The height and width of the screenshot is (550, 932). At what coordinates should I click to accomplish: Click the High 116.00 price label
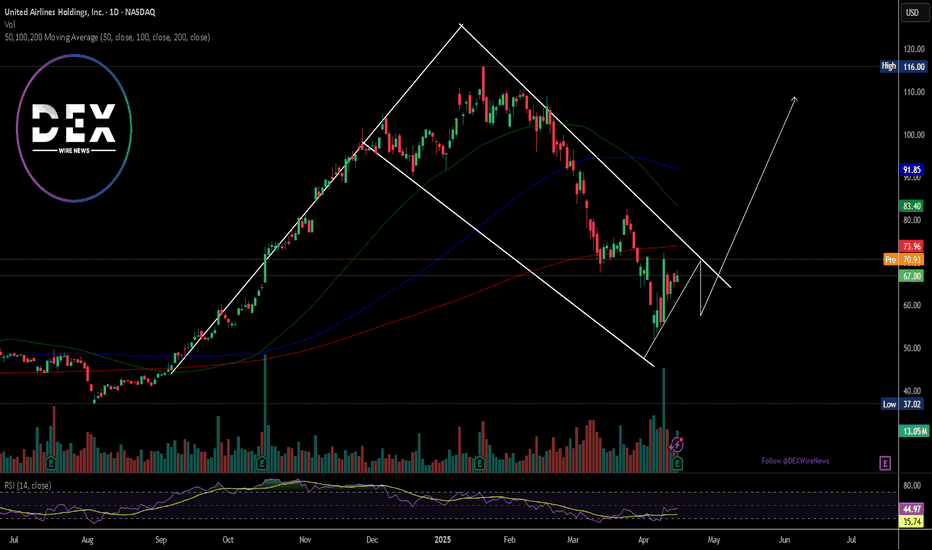tap(903, 67)
